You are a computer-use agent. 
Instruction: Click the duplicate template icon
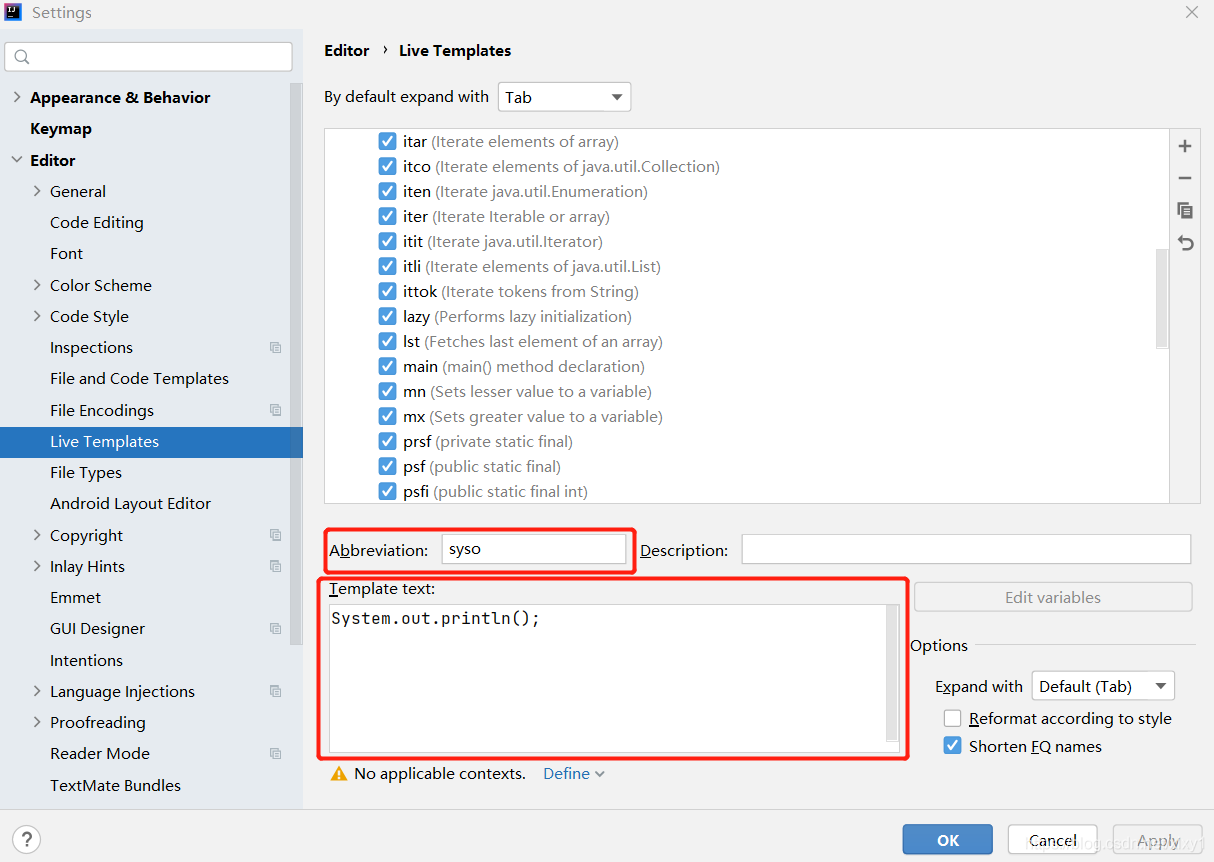(x=1185, y=210)
